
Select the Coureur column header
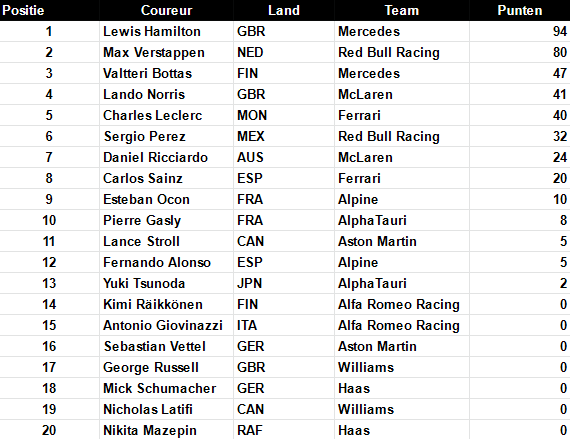166,10
